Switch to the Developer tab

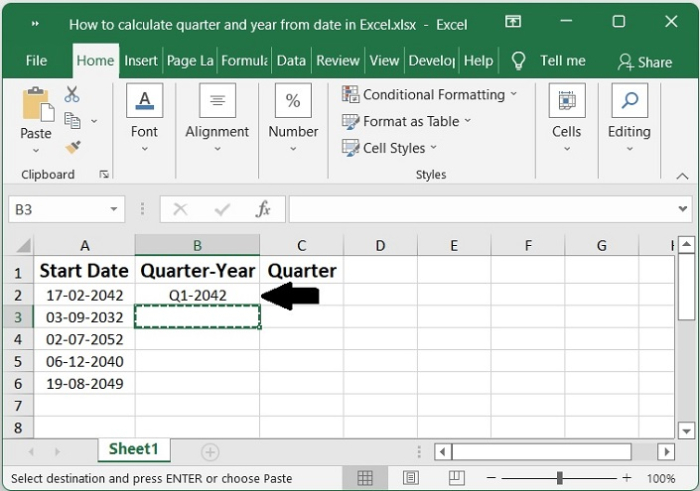[x=432, y=60]
